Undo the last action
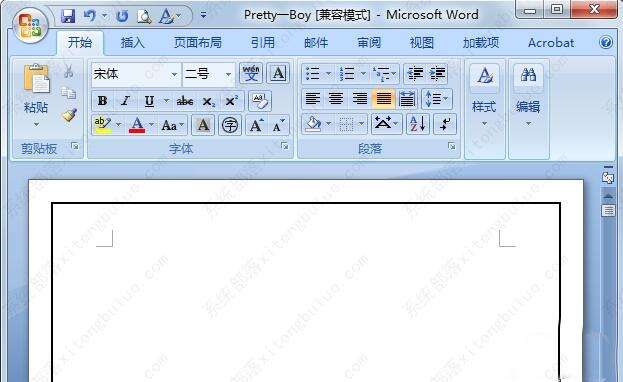 [90, 16]
